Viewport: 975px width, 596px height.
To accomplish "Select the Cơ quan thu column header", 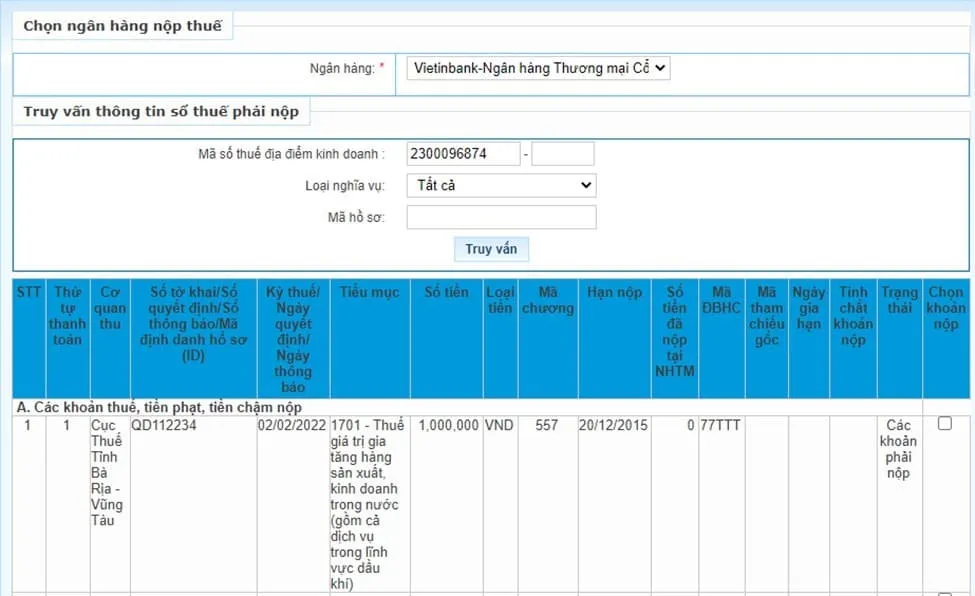I will (x=108, y=308).
